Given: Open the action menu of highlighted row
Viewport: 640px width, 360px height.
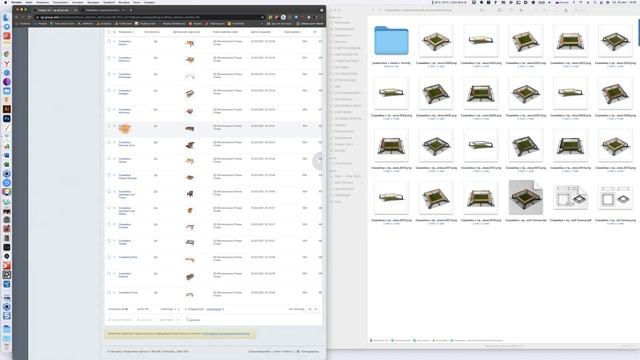Looking at the screenshot, I should click(x=114, y=126).
